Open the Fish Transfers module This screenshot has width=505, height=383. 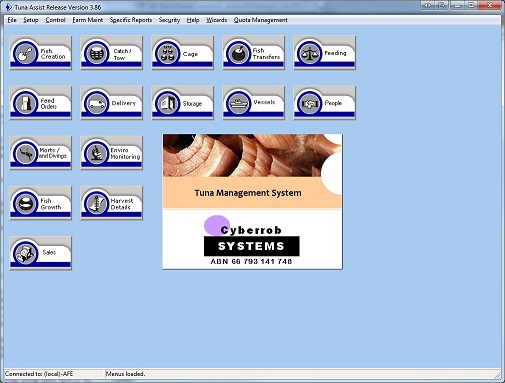click(254, 53)
